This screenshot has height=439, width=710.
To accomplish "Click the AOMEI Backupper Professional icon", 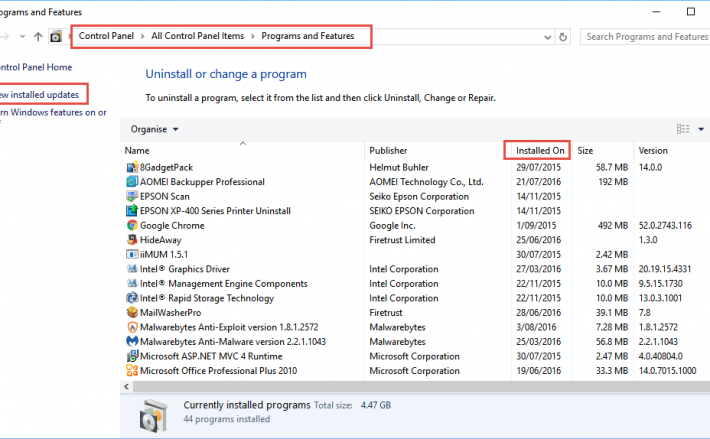I will [x=132, y=182].
